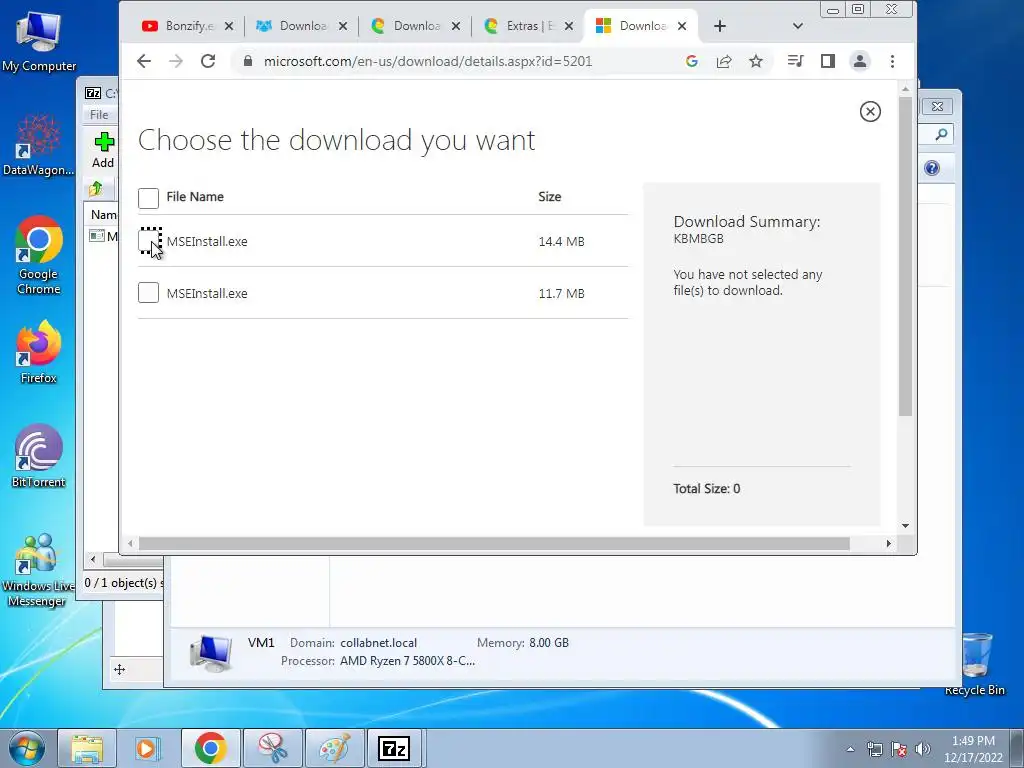
Task: Click the search icon in the back window
Action: [941, 135]
